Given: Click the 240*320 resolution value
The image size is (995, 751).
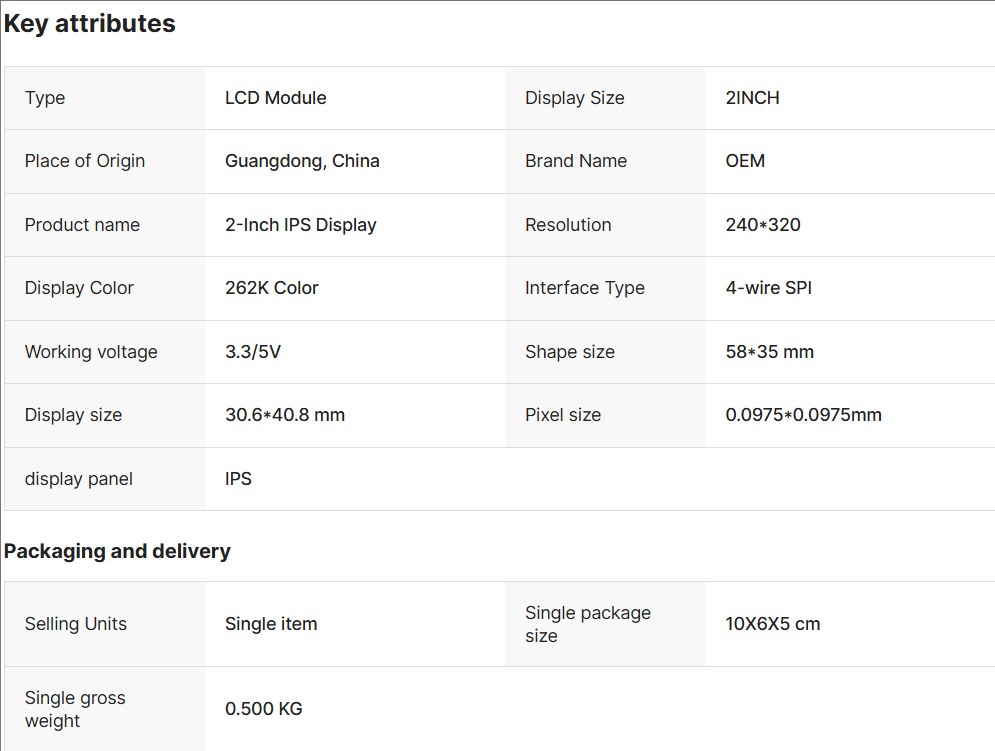Looking at the screenshot, I should pyautogui.click(x=763, y=225).
